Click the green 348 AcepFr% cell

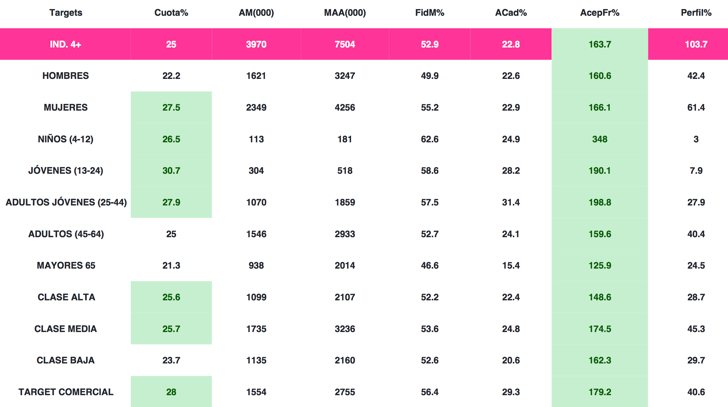[x=600, y=139]
